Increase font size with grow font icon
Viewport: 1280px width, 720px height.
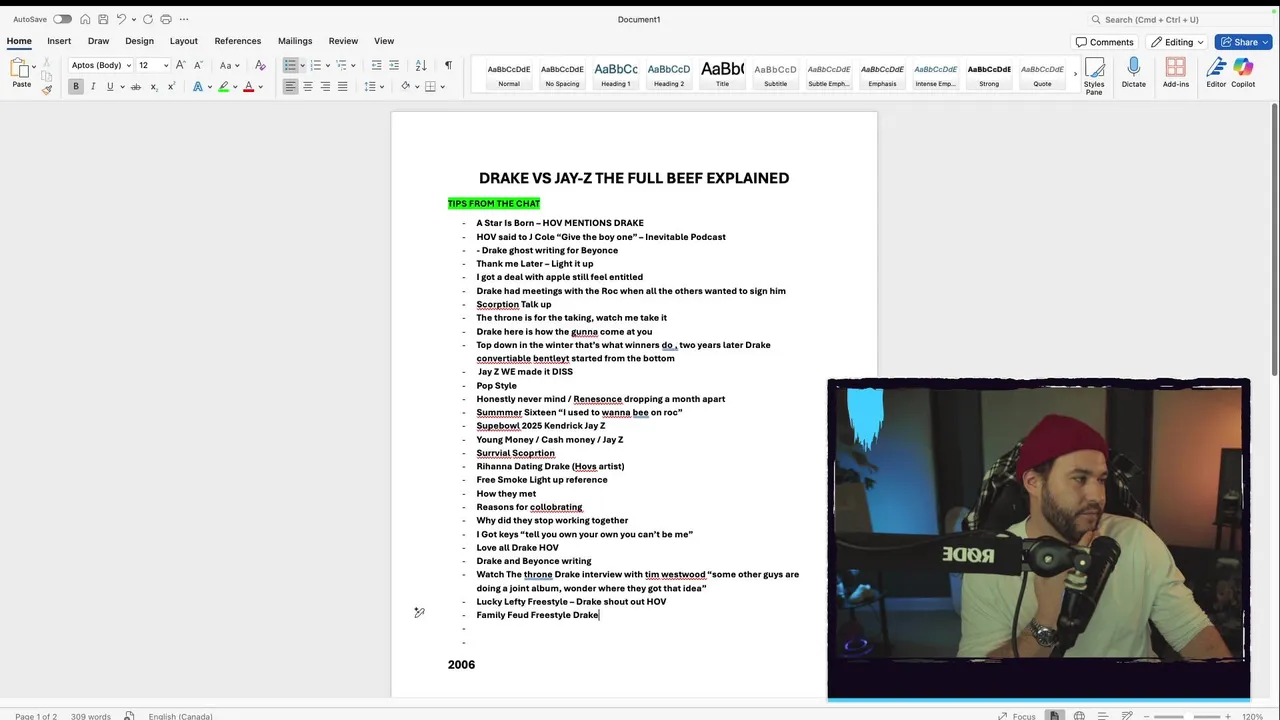[x=181, y=65]
